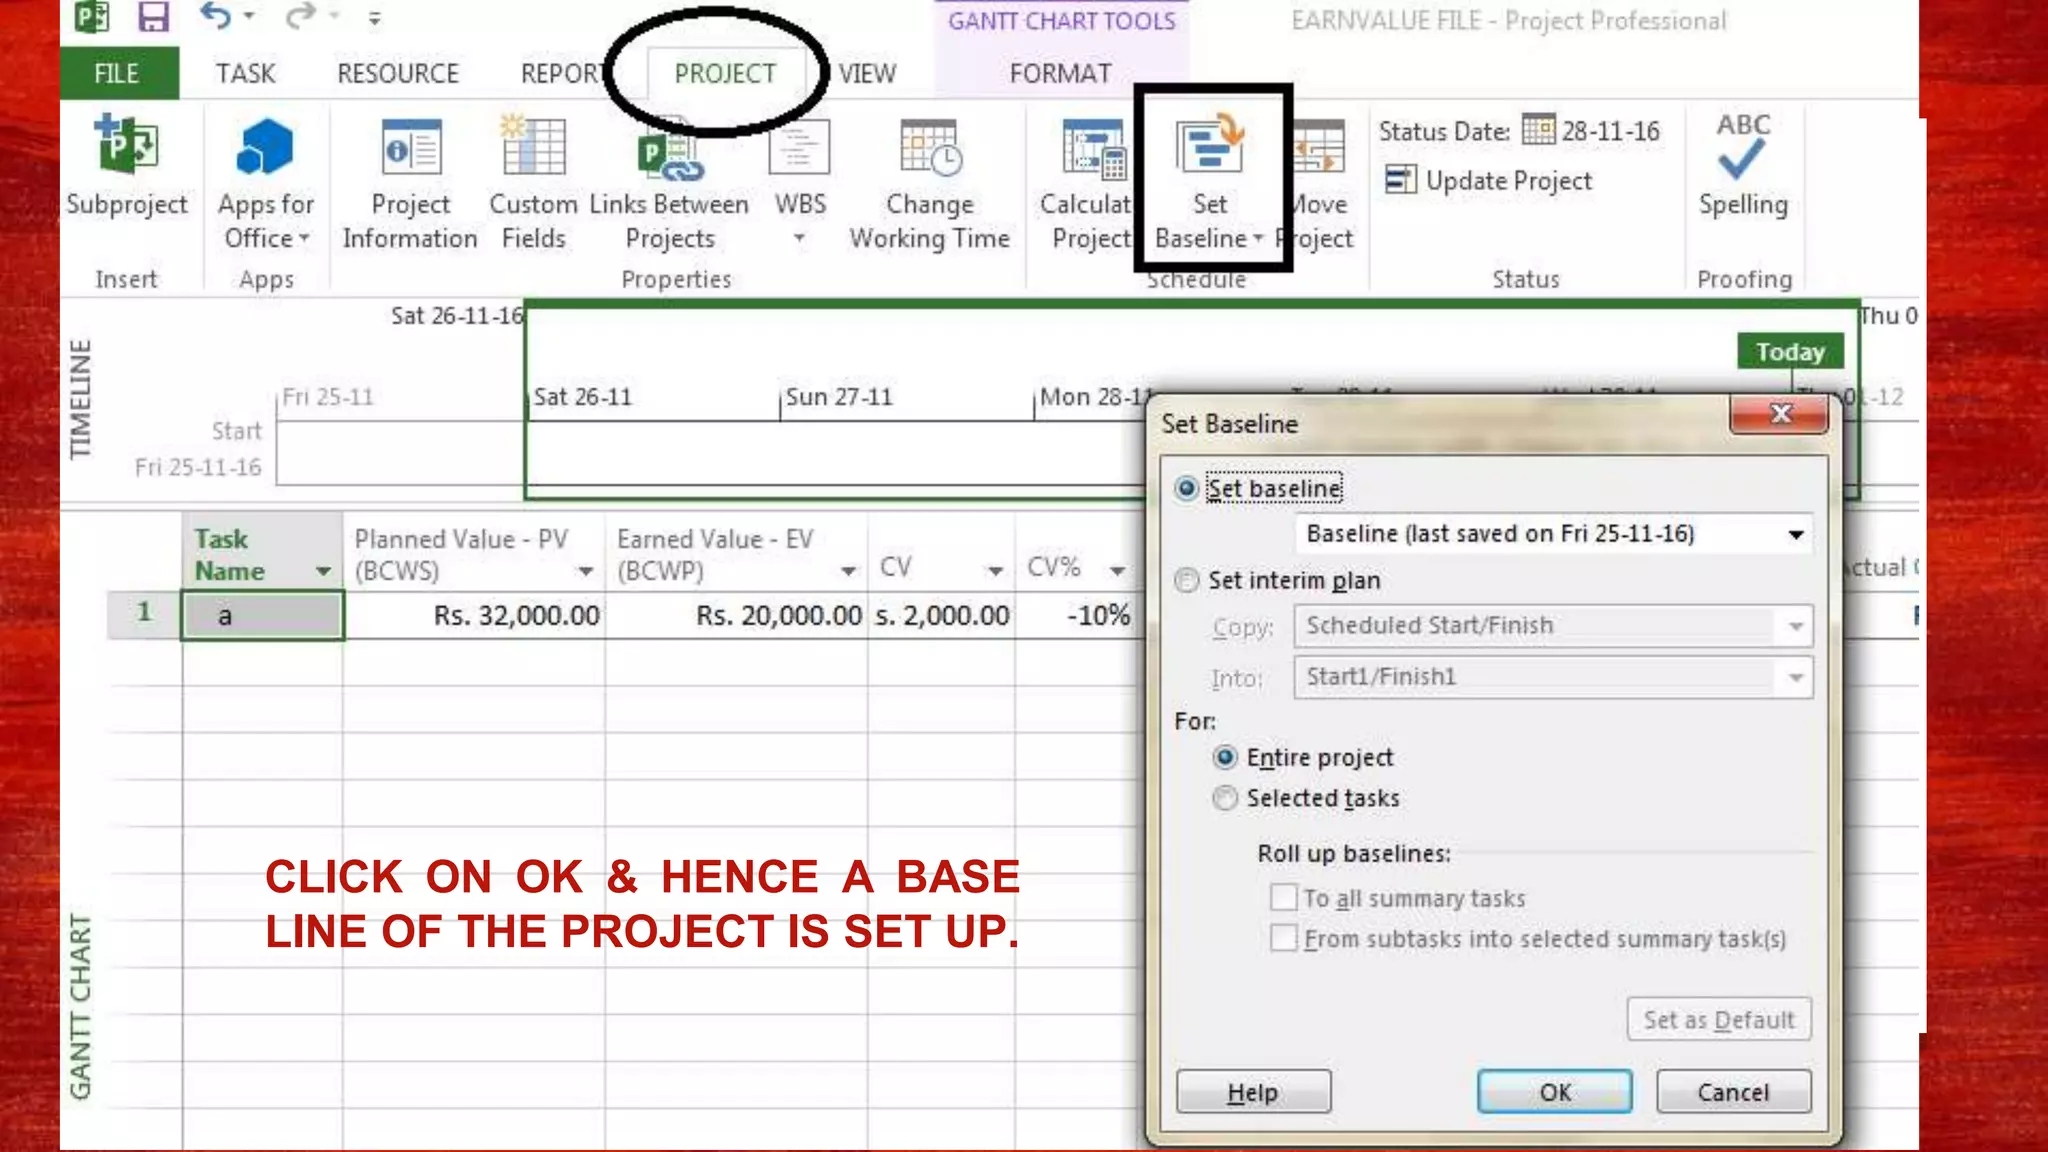
Task: Run the Spelling check icon
Action: 1742,150
